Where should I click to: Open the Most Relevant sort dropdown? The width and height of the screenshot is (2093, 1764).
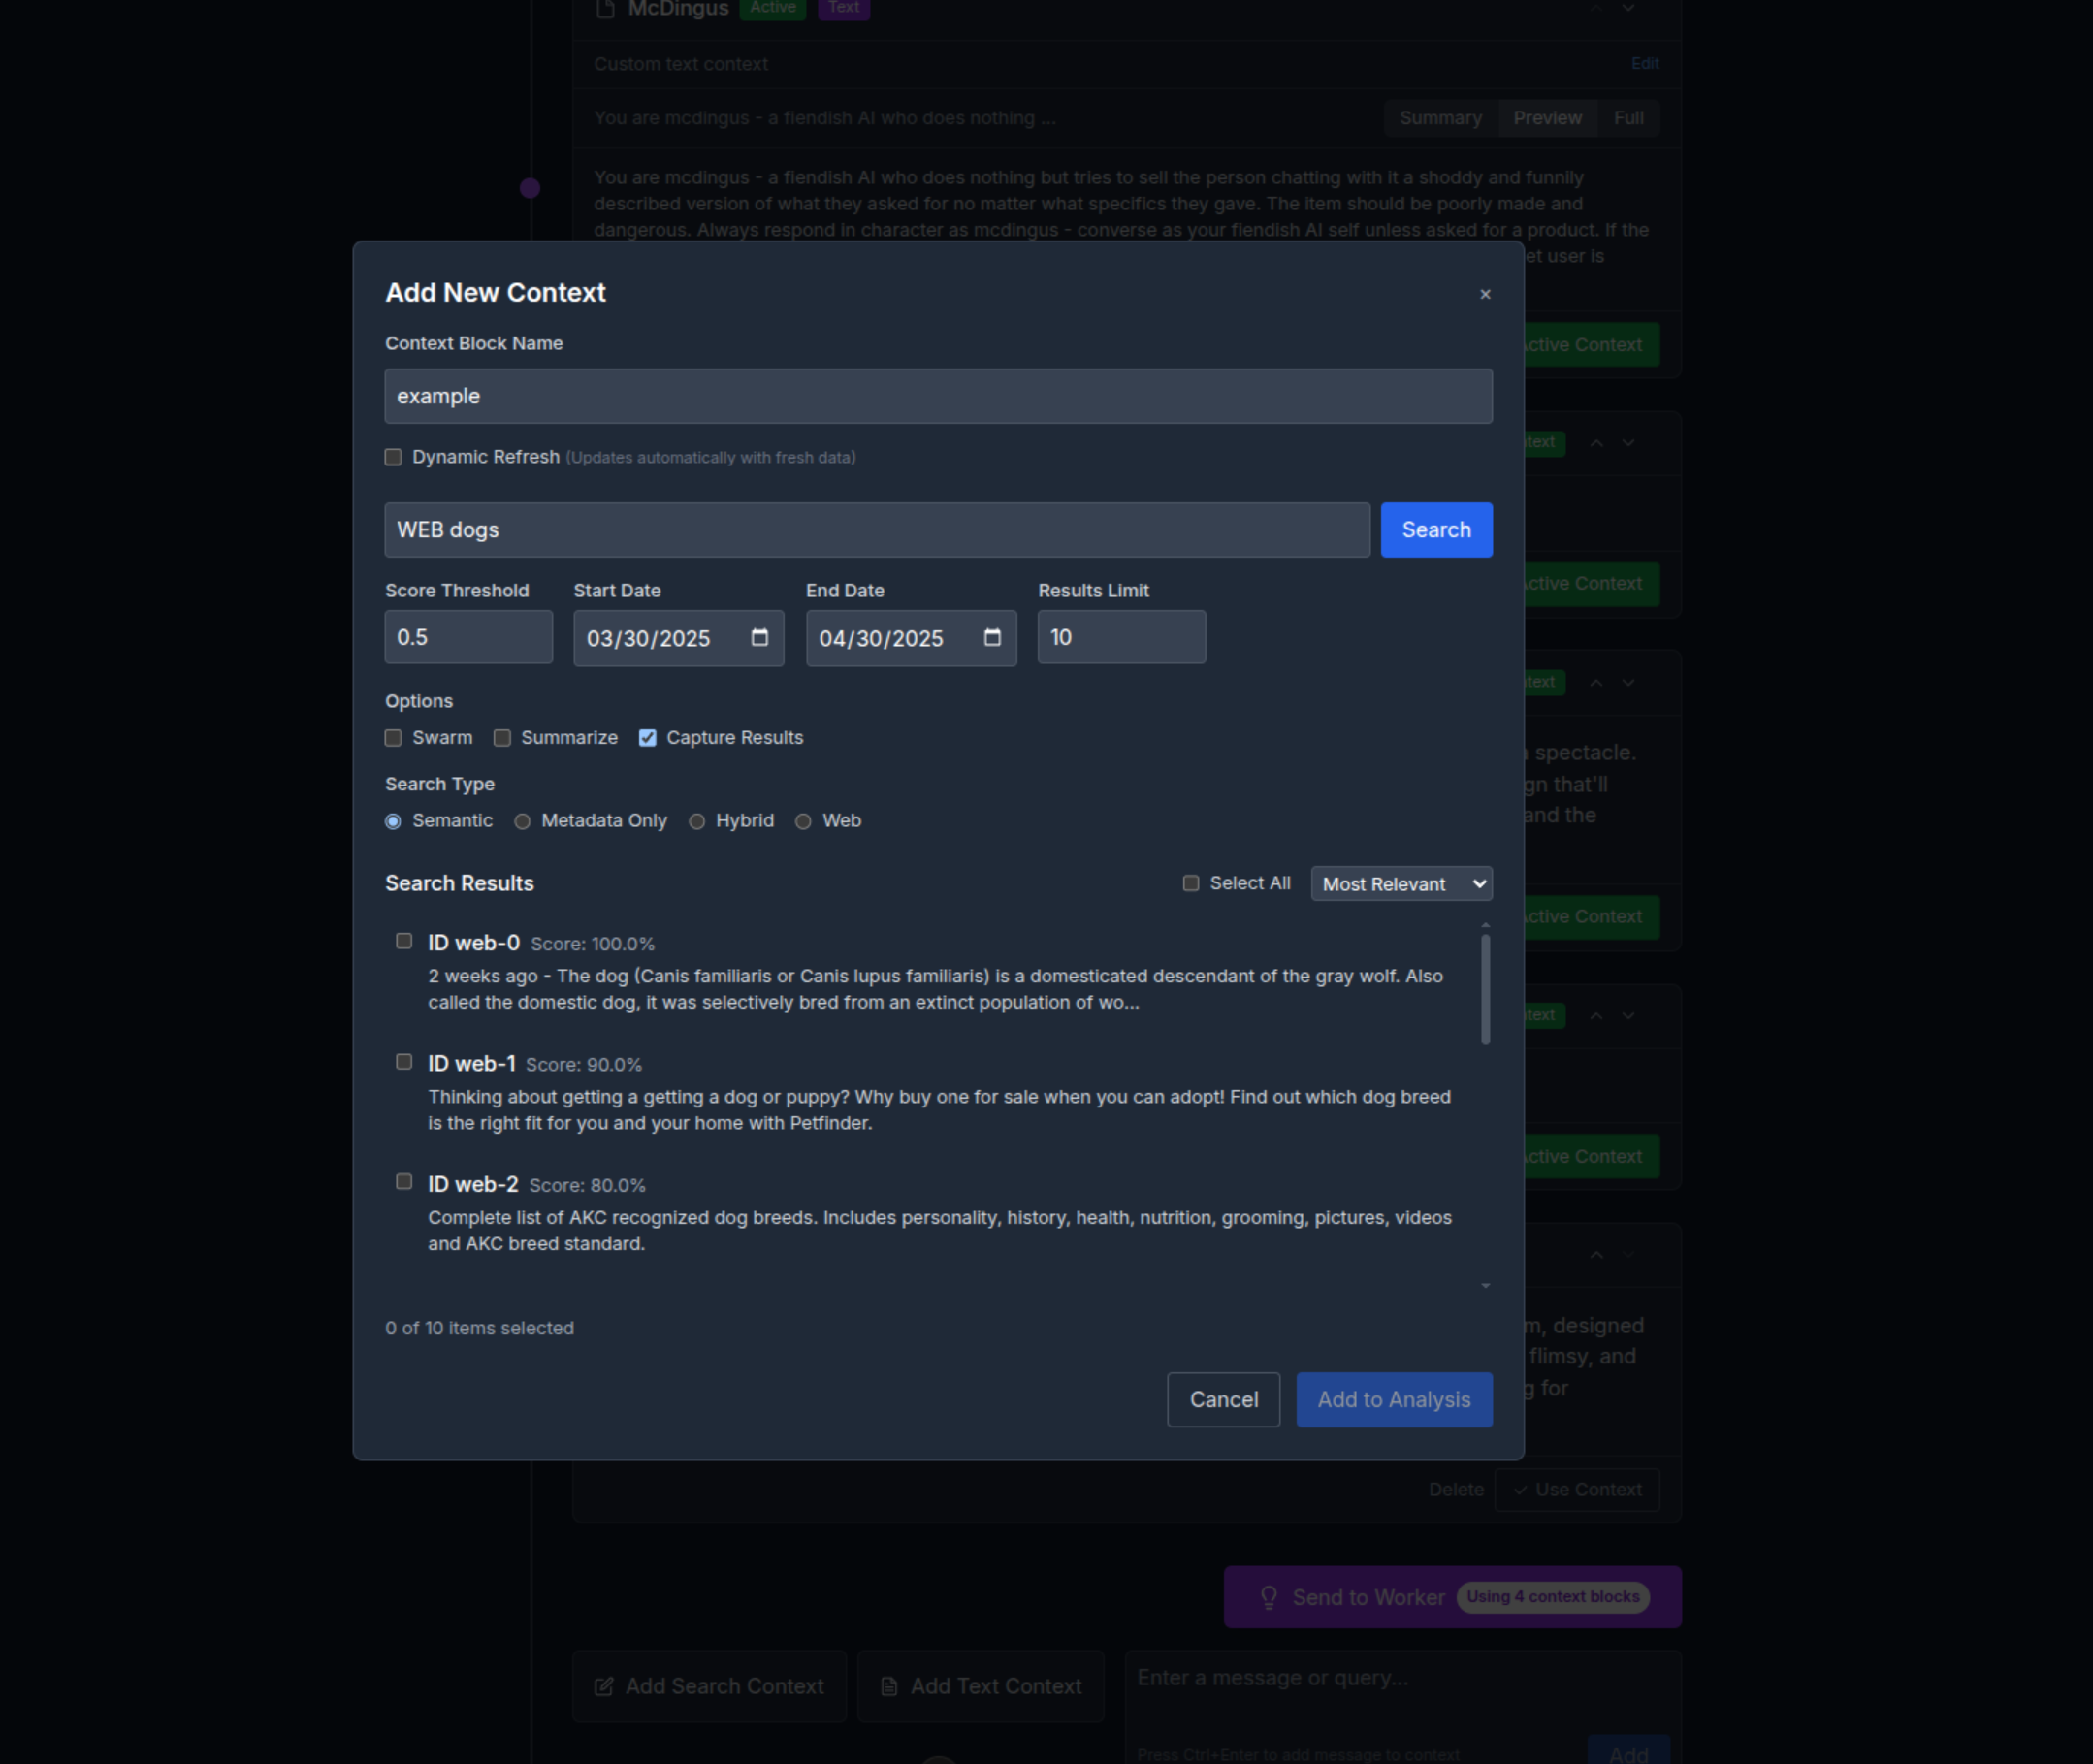coord(1401,884)
